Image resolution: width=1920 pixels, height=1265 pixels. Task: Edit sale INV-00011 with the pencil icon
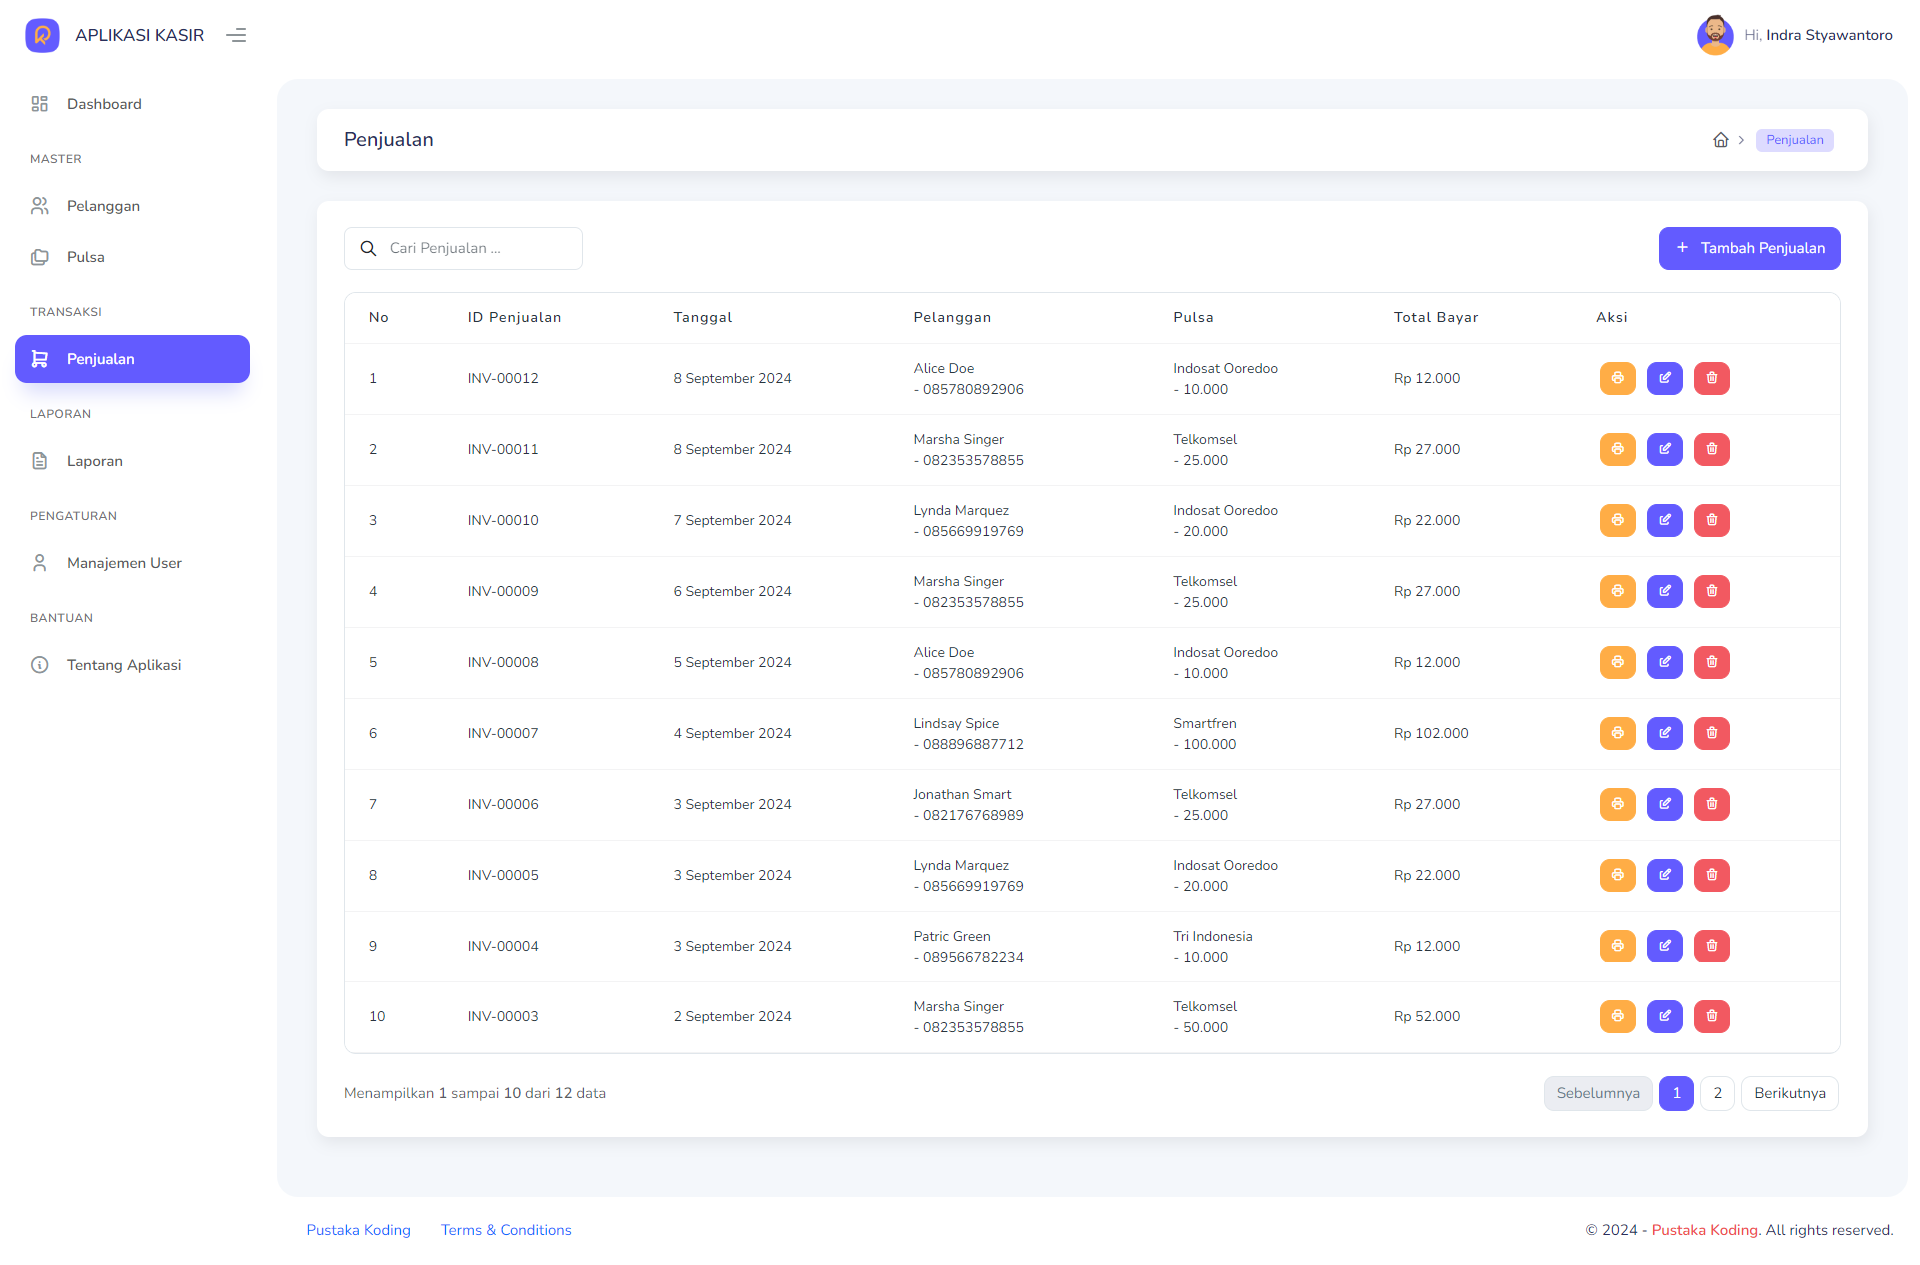click(1664, 449)
